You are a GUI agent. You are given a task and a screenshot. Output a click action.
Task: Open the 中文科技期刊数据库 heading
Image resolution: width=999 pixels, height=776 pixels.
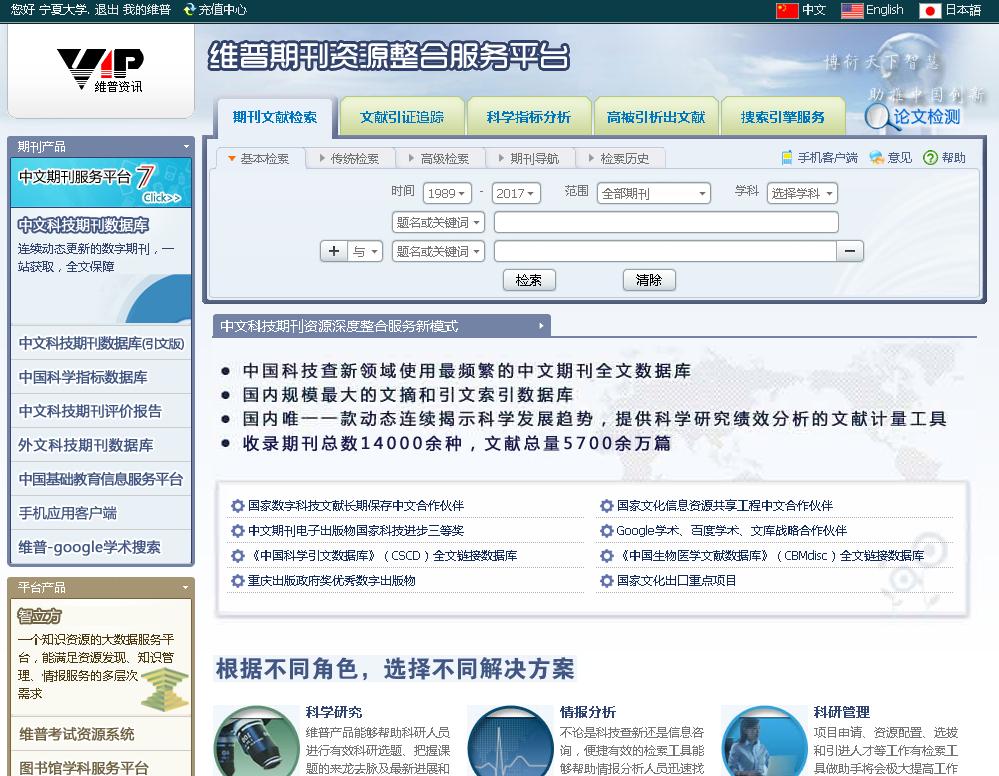83,225
